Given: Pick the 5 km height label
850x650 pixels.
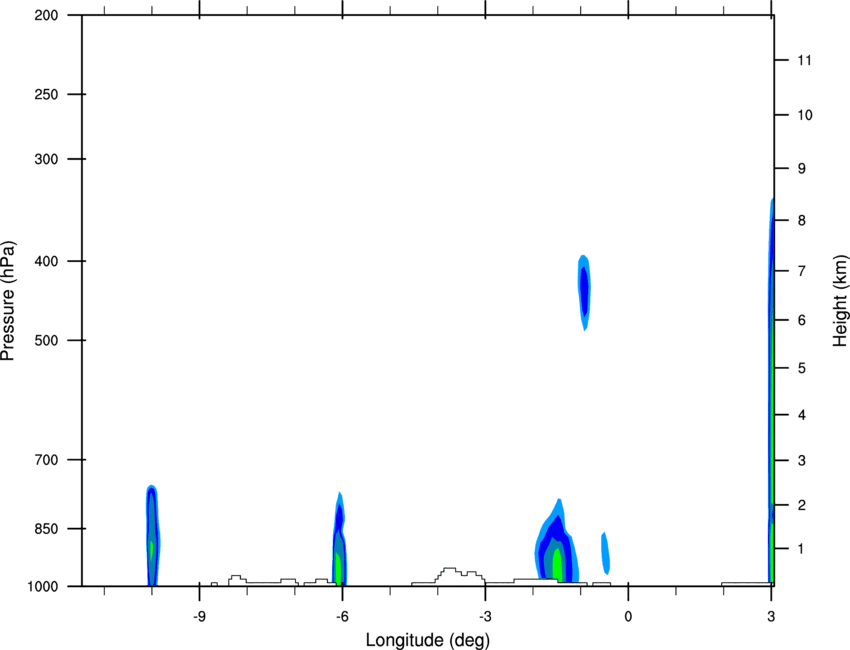Looking at the screenshot, I should 802,368.
